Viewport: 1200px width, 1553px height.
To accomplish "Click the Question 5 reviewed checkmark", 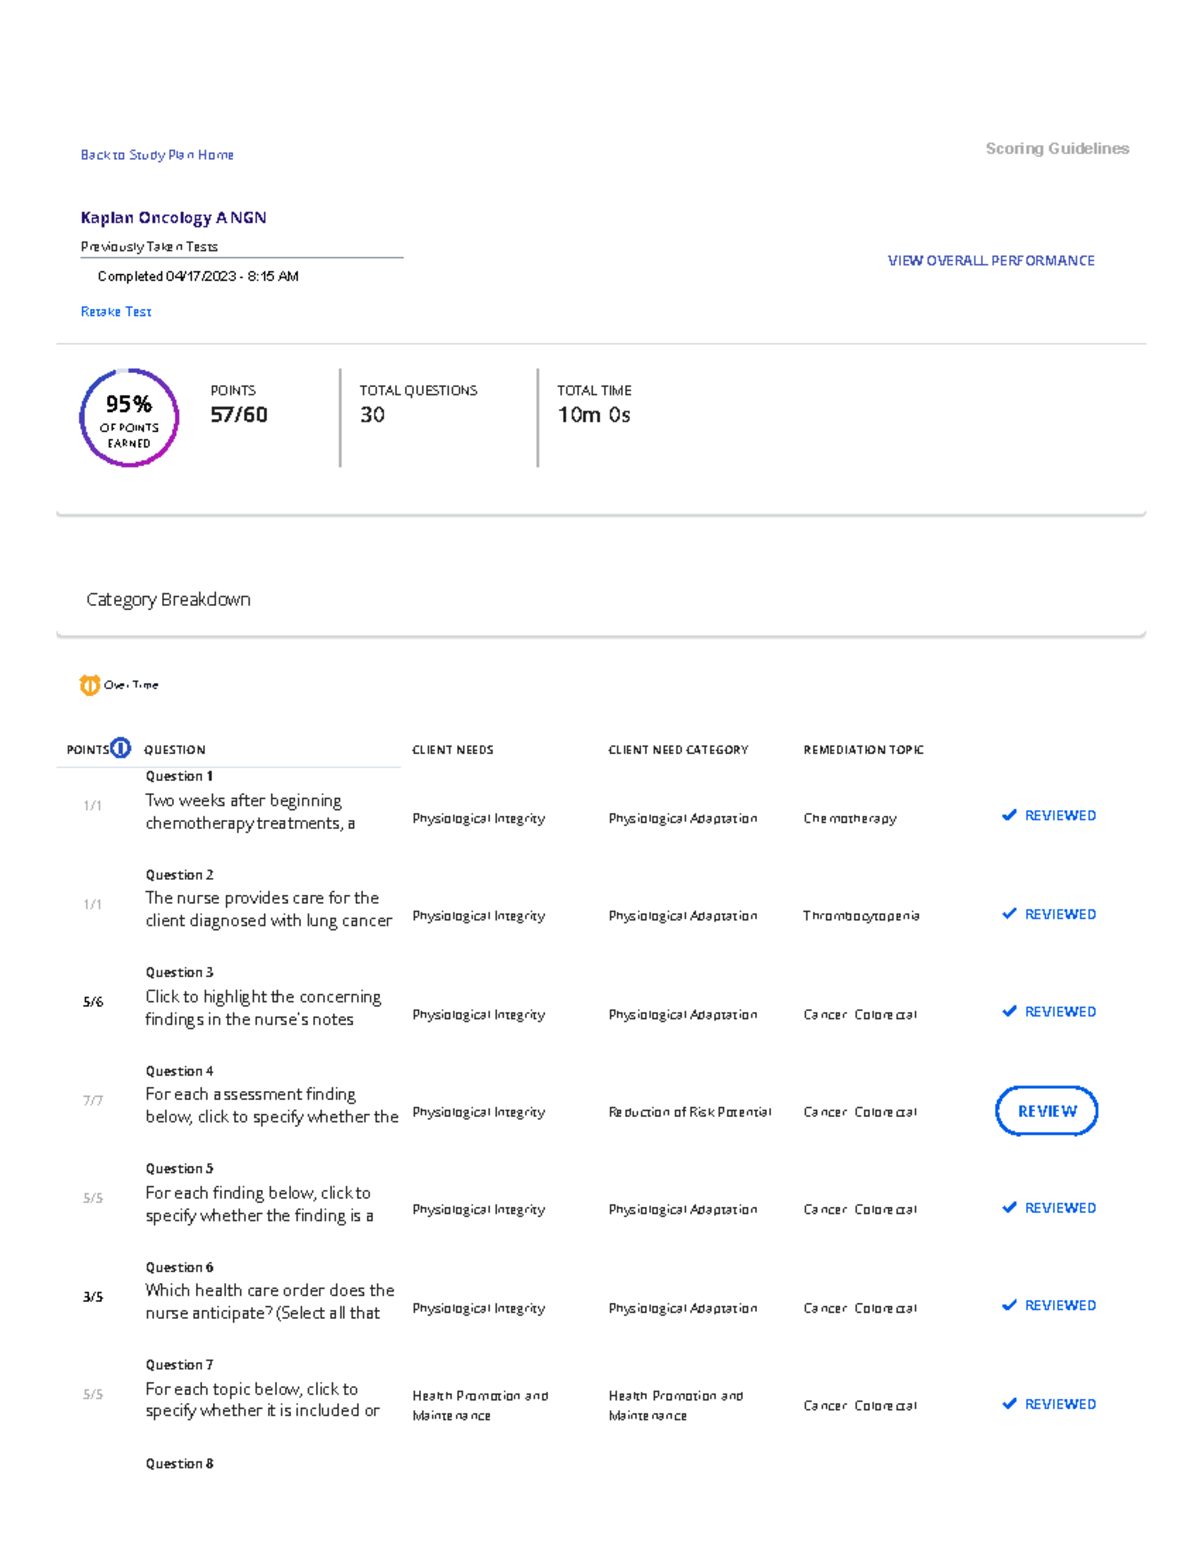I will point(1009,1208).
